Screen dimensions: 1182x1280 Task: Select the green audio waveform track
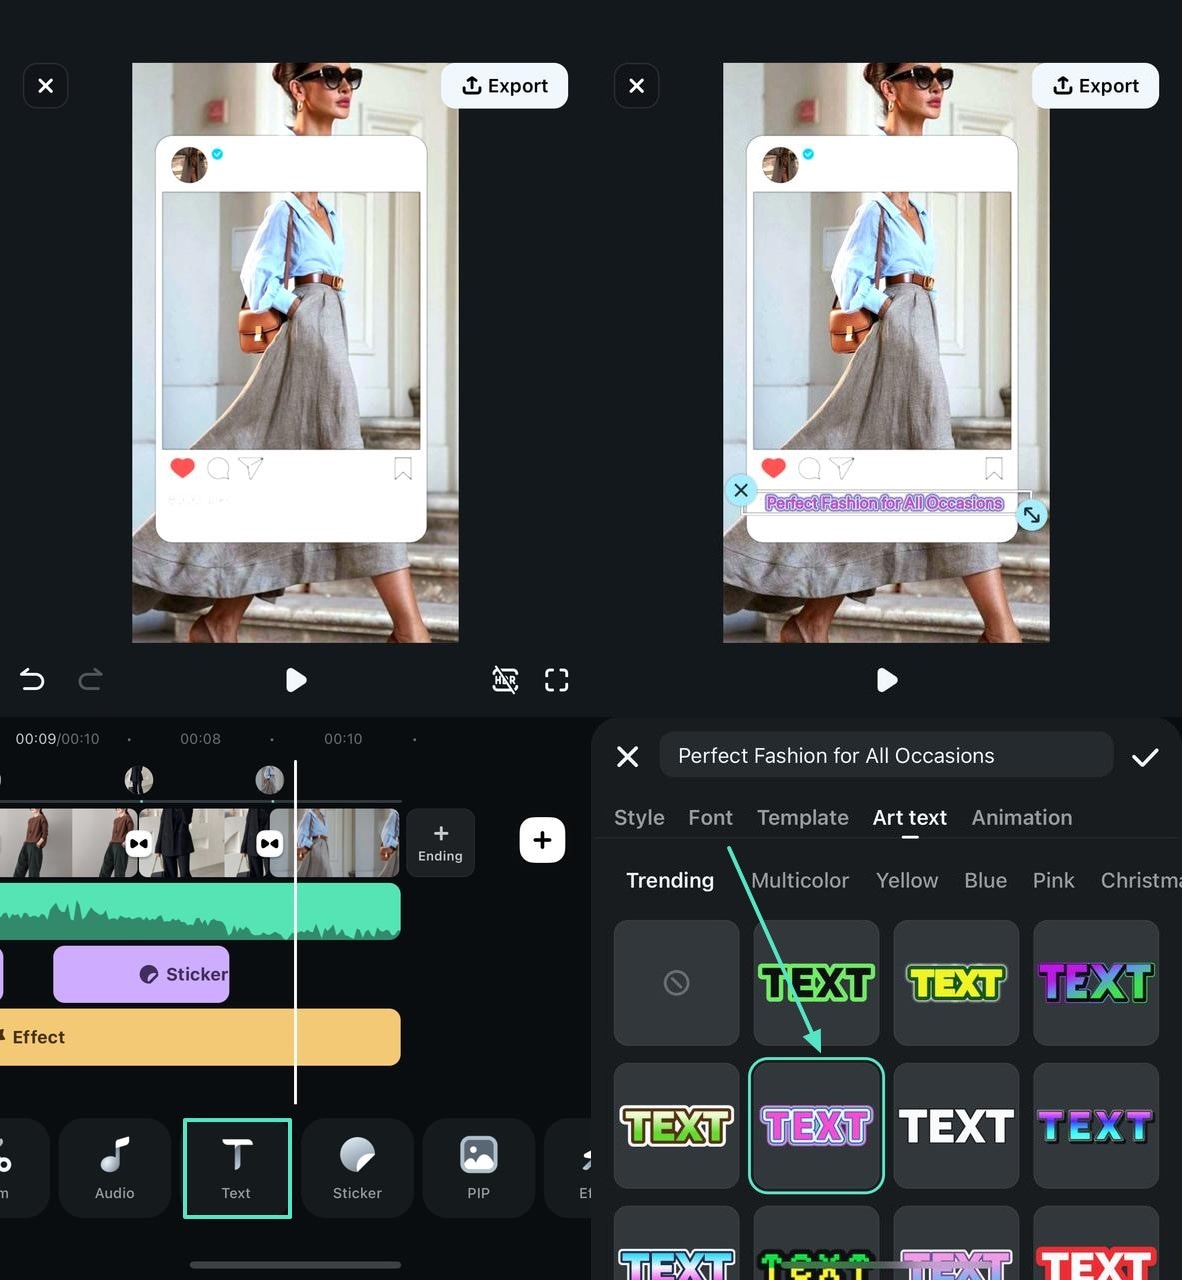click(200, 911)
